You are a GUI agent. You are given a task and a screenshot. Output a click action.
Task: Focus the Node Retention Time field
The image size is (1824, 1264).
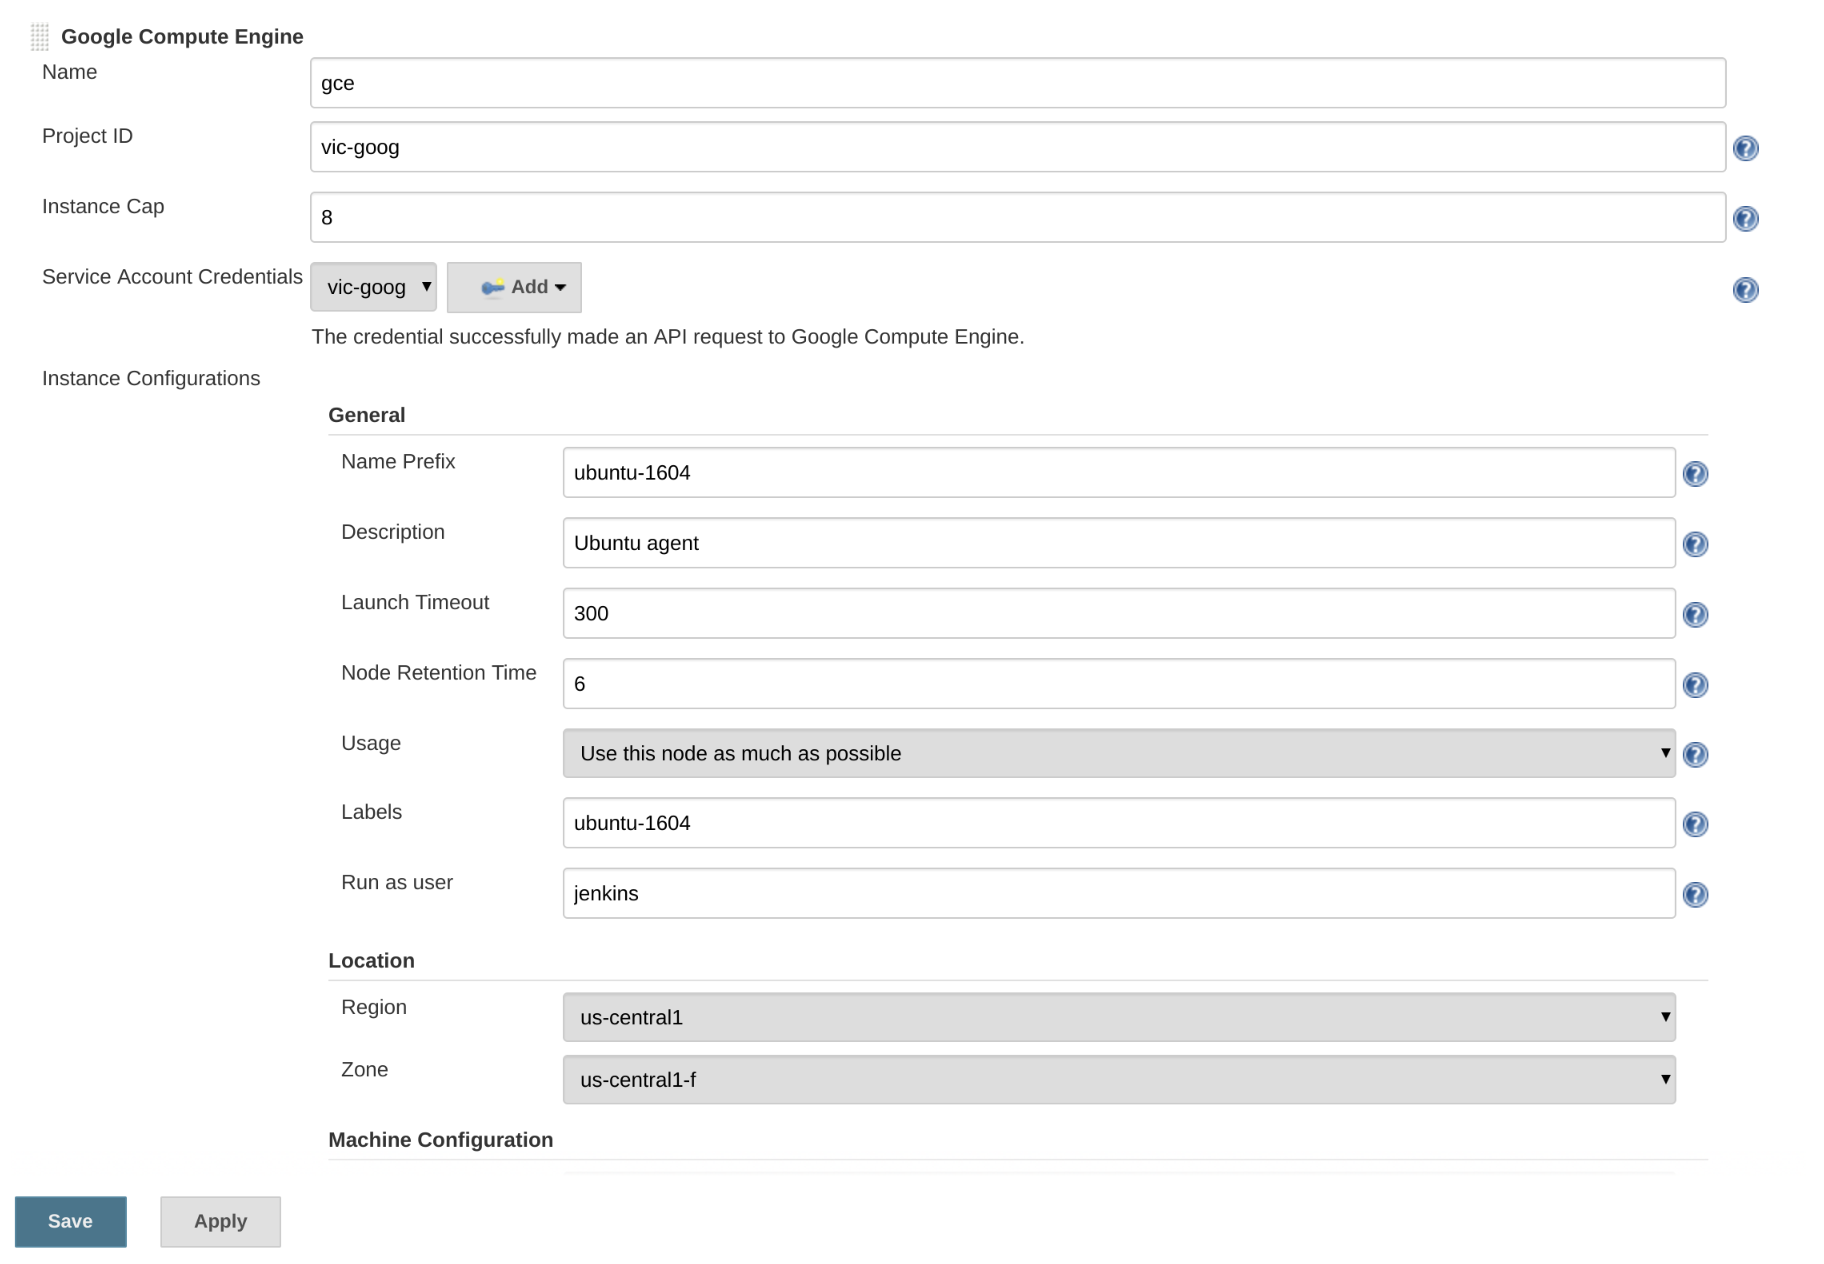click(1119, 683)
